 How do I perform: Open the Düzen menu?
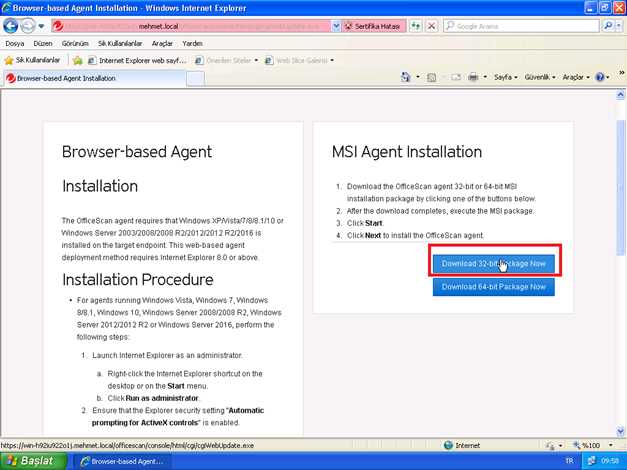tap(43, 44)
